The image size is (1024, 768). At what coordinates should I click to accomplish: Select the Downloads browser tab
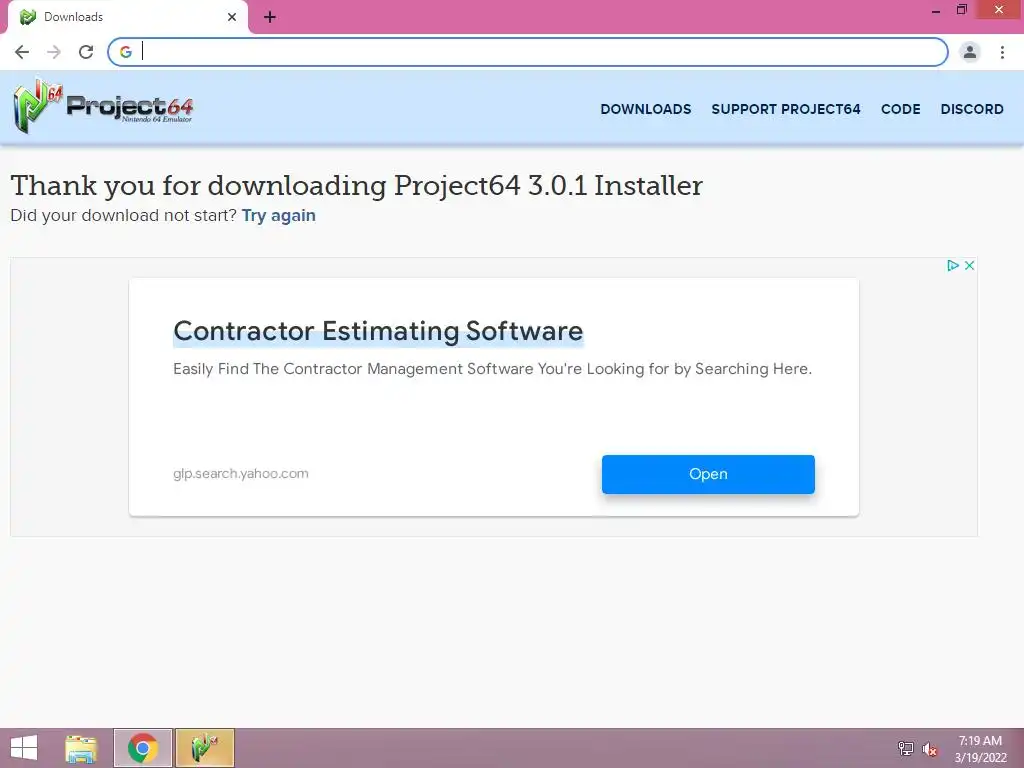click(x=128, y=17)
